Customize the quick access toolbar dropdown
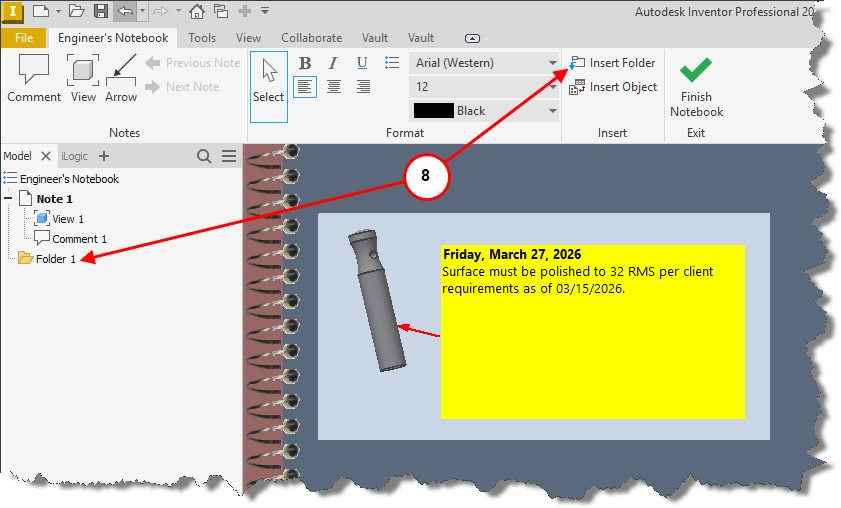The height and width of the screenshot is (508, 841). [x=265, y=11]
